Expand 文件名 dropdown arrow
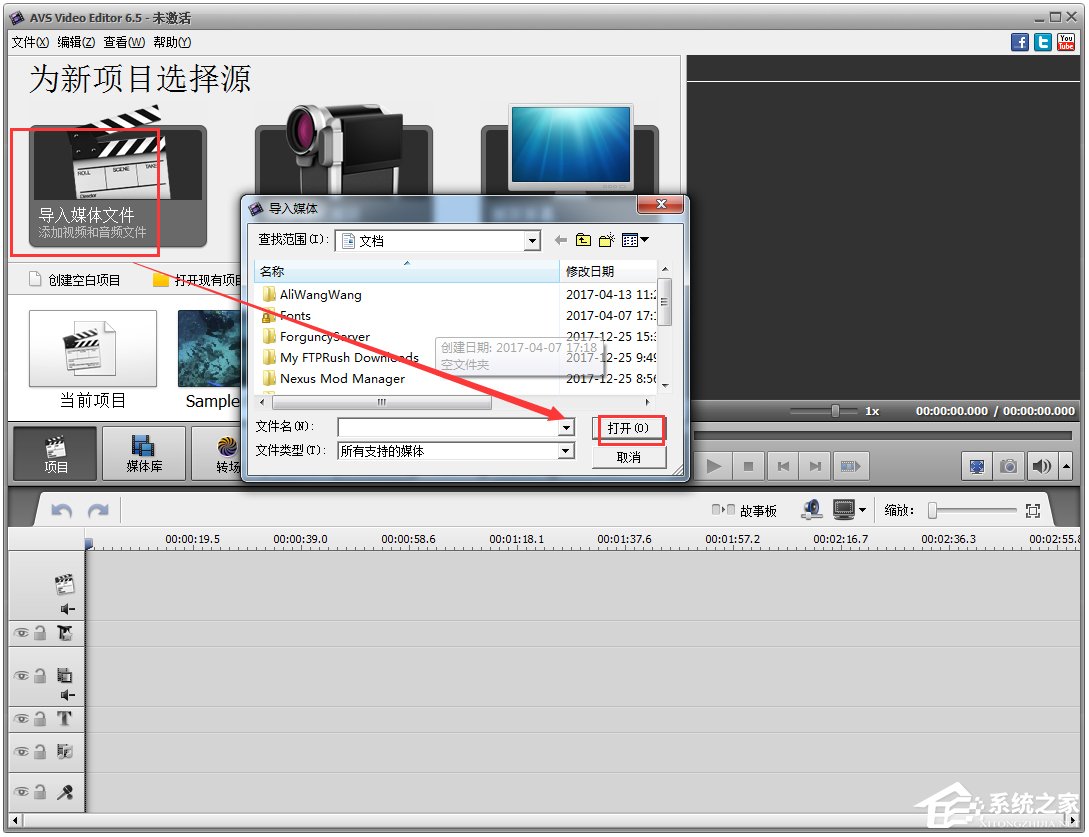The image size is (1089, 837). (x=567, y=427)
